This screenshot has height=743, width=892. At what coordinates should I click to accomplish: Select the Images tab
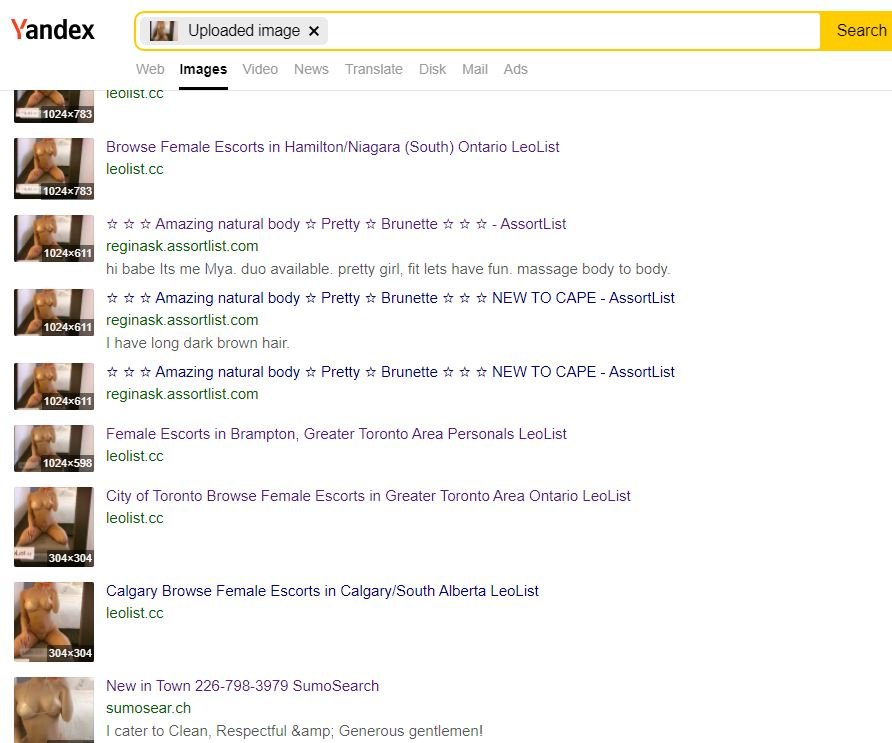203,69
